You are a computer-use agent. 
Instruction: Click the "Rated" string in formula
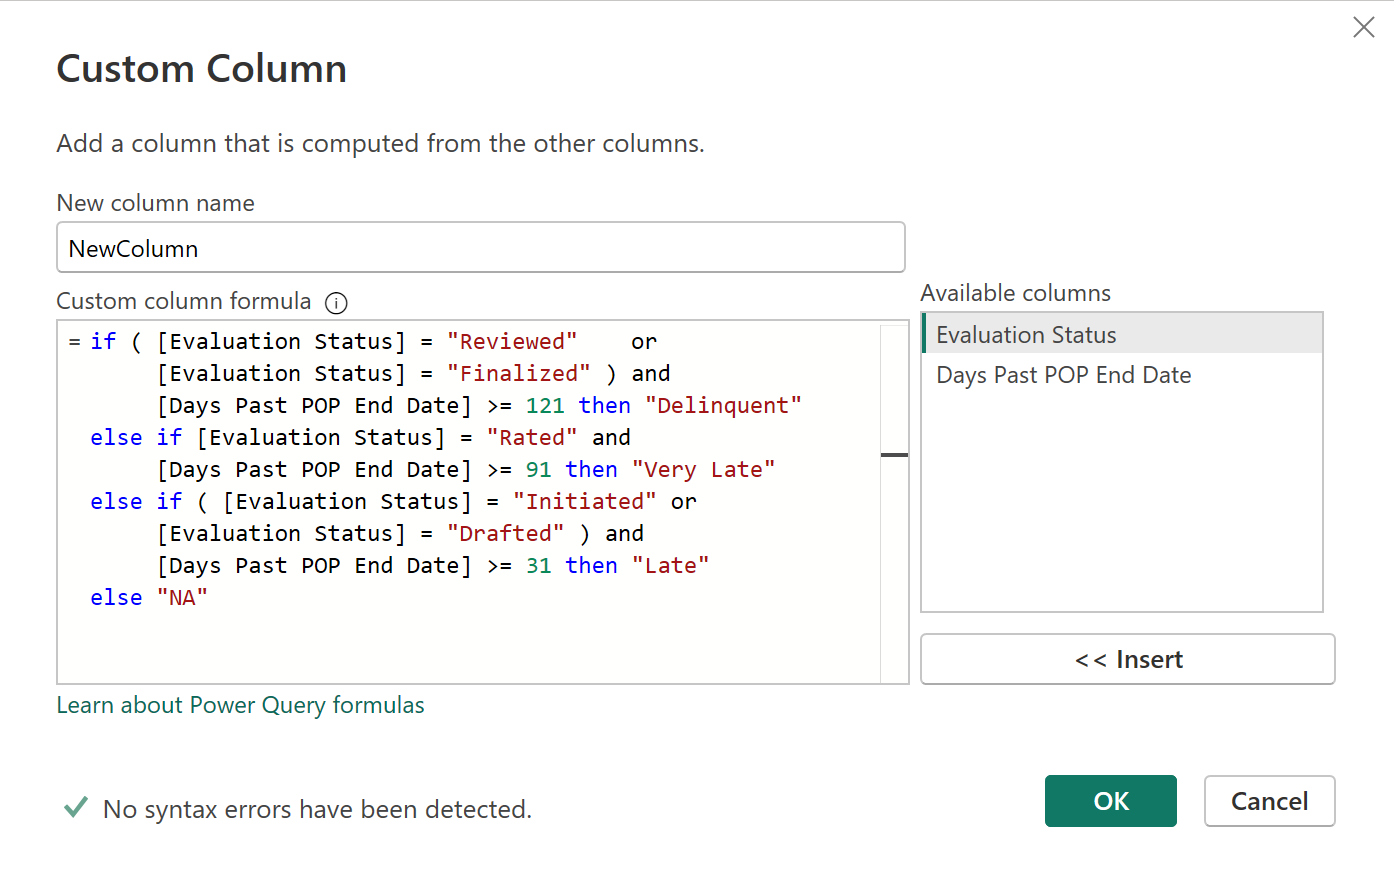532,437
